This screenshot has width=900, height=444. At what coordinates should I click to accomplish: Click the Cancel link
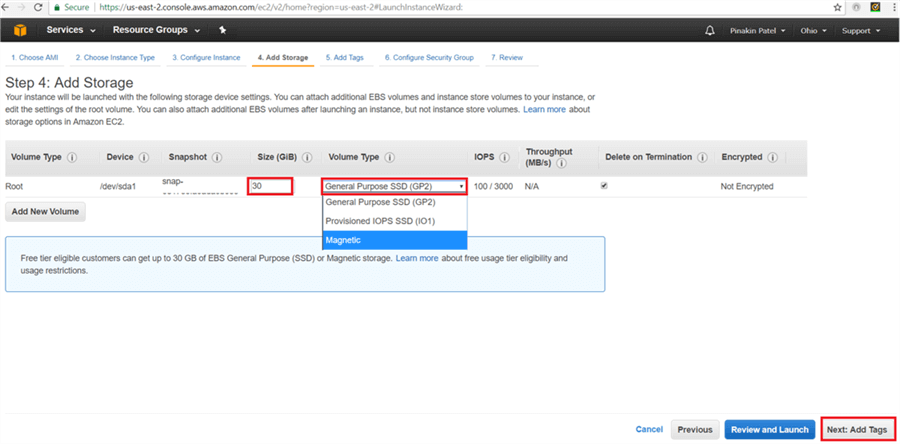click(x=649, y=429)
